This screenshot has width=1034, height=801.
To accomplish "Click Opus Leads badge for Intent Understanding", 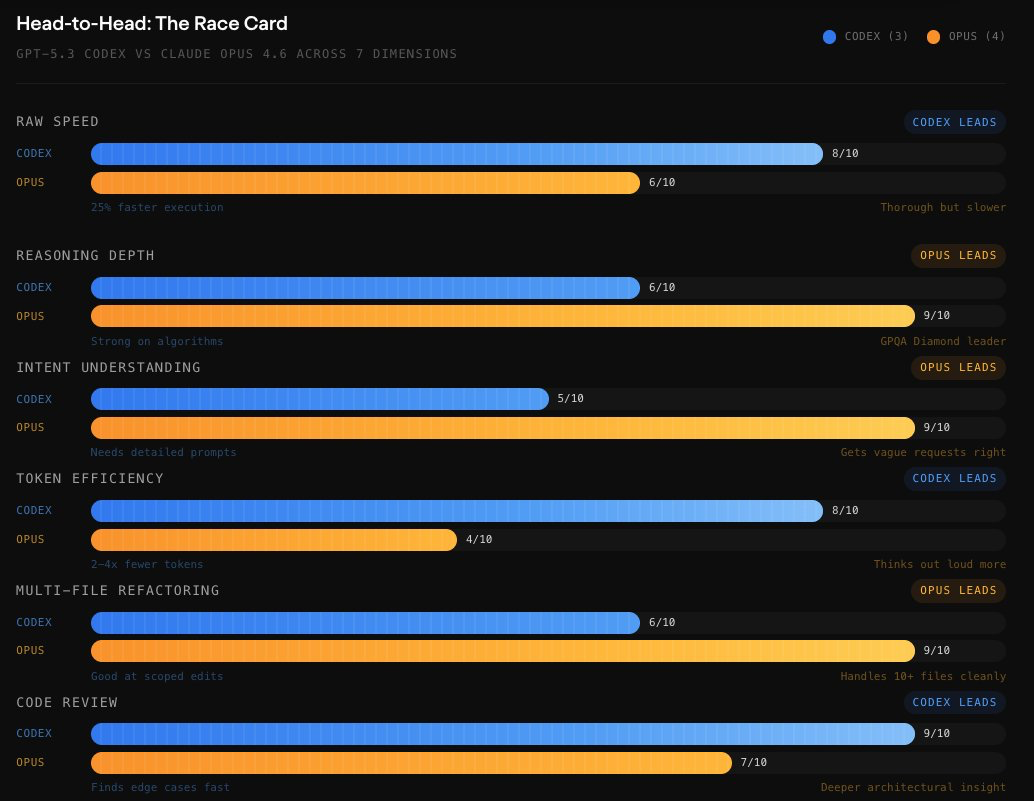I will click(x=958, y=367).
